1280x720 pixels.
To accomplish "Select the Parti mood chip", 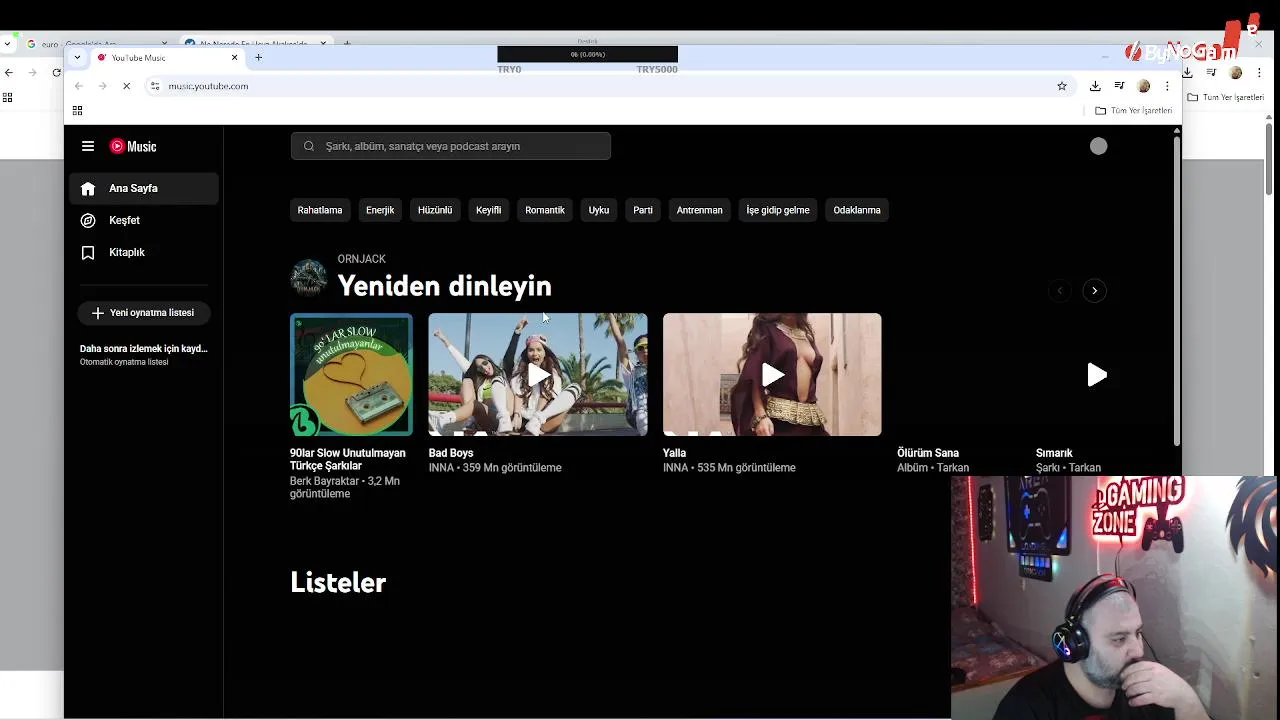I will 643,210.
